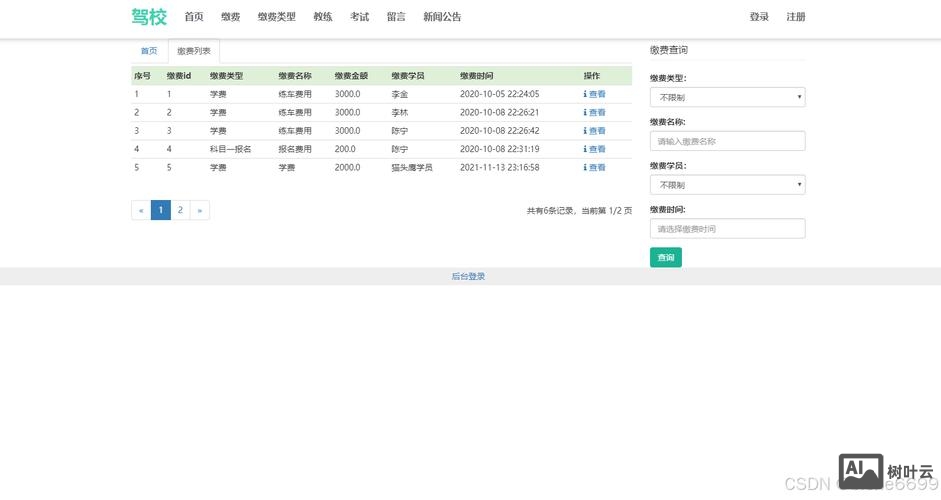
Task: Open the 缴费学员 dropdown filter
Action: [727, 185]
